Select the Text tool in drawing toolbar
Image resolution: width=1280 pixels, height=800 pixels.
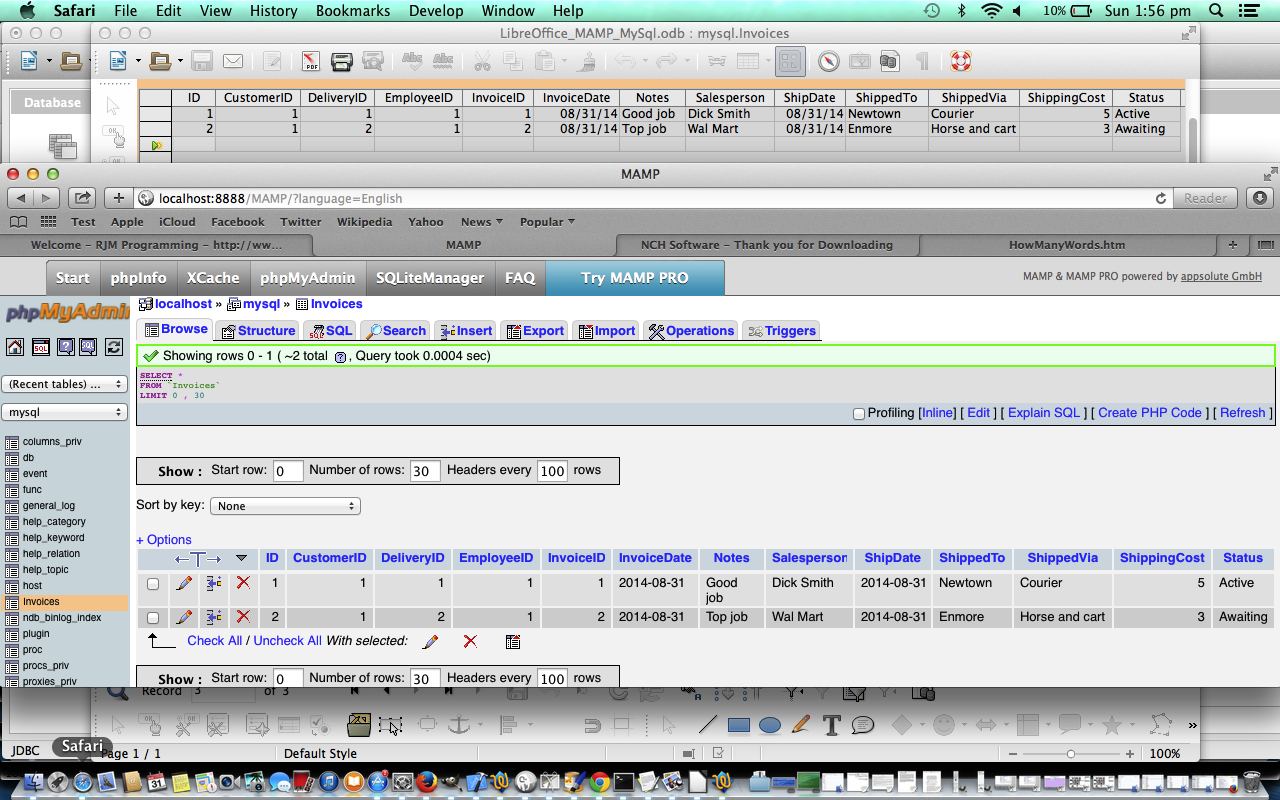tap(830, 725)
